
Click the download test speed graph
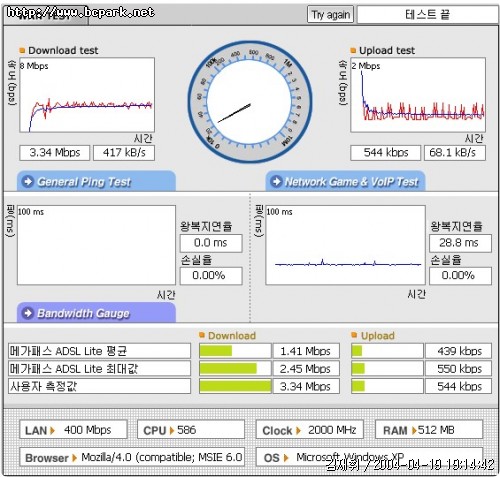(x=87, y=95)
